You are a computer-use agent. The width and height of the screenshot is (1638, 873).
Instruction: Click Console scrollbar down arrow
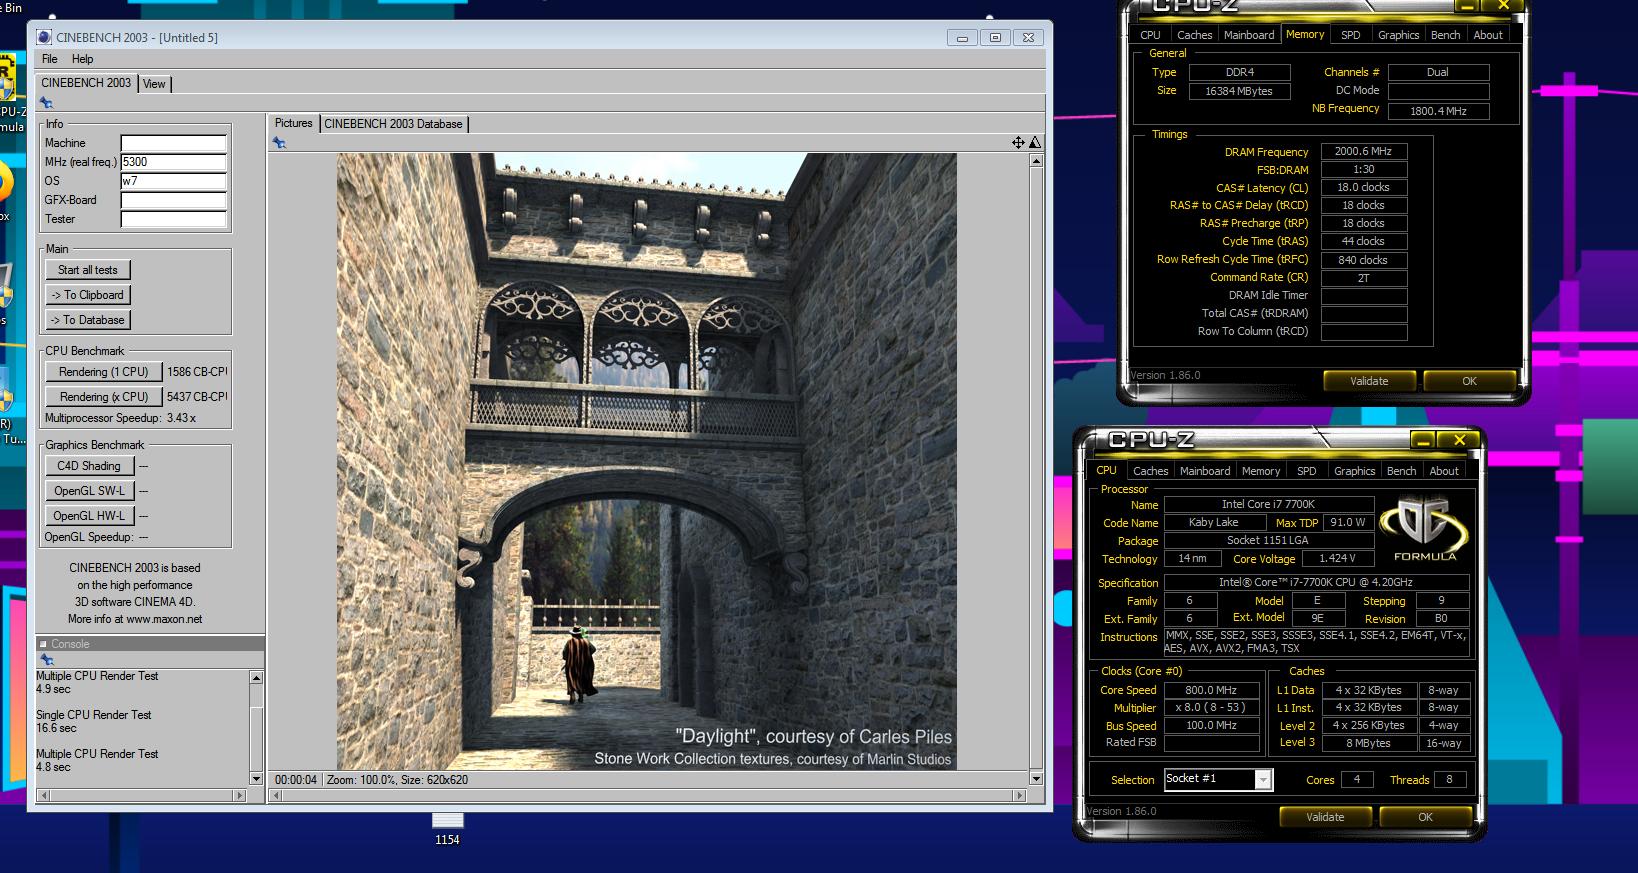(x=256, y=778)
